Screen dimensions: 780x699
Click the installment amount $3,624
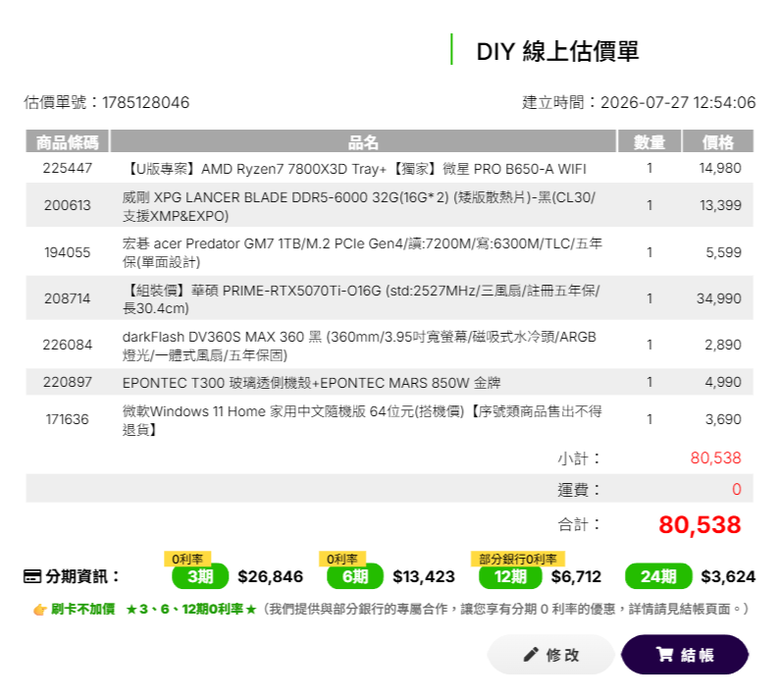coord(728,577)
